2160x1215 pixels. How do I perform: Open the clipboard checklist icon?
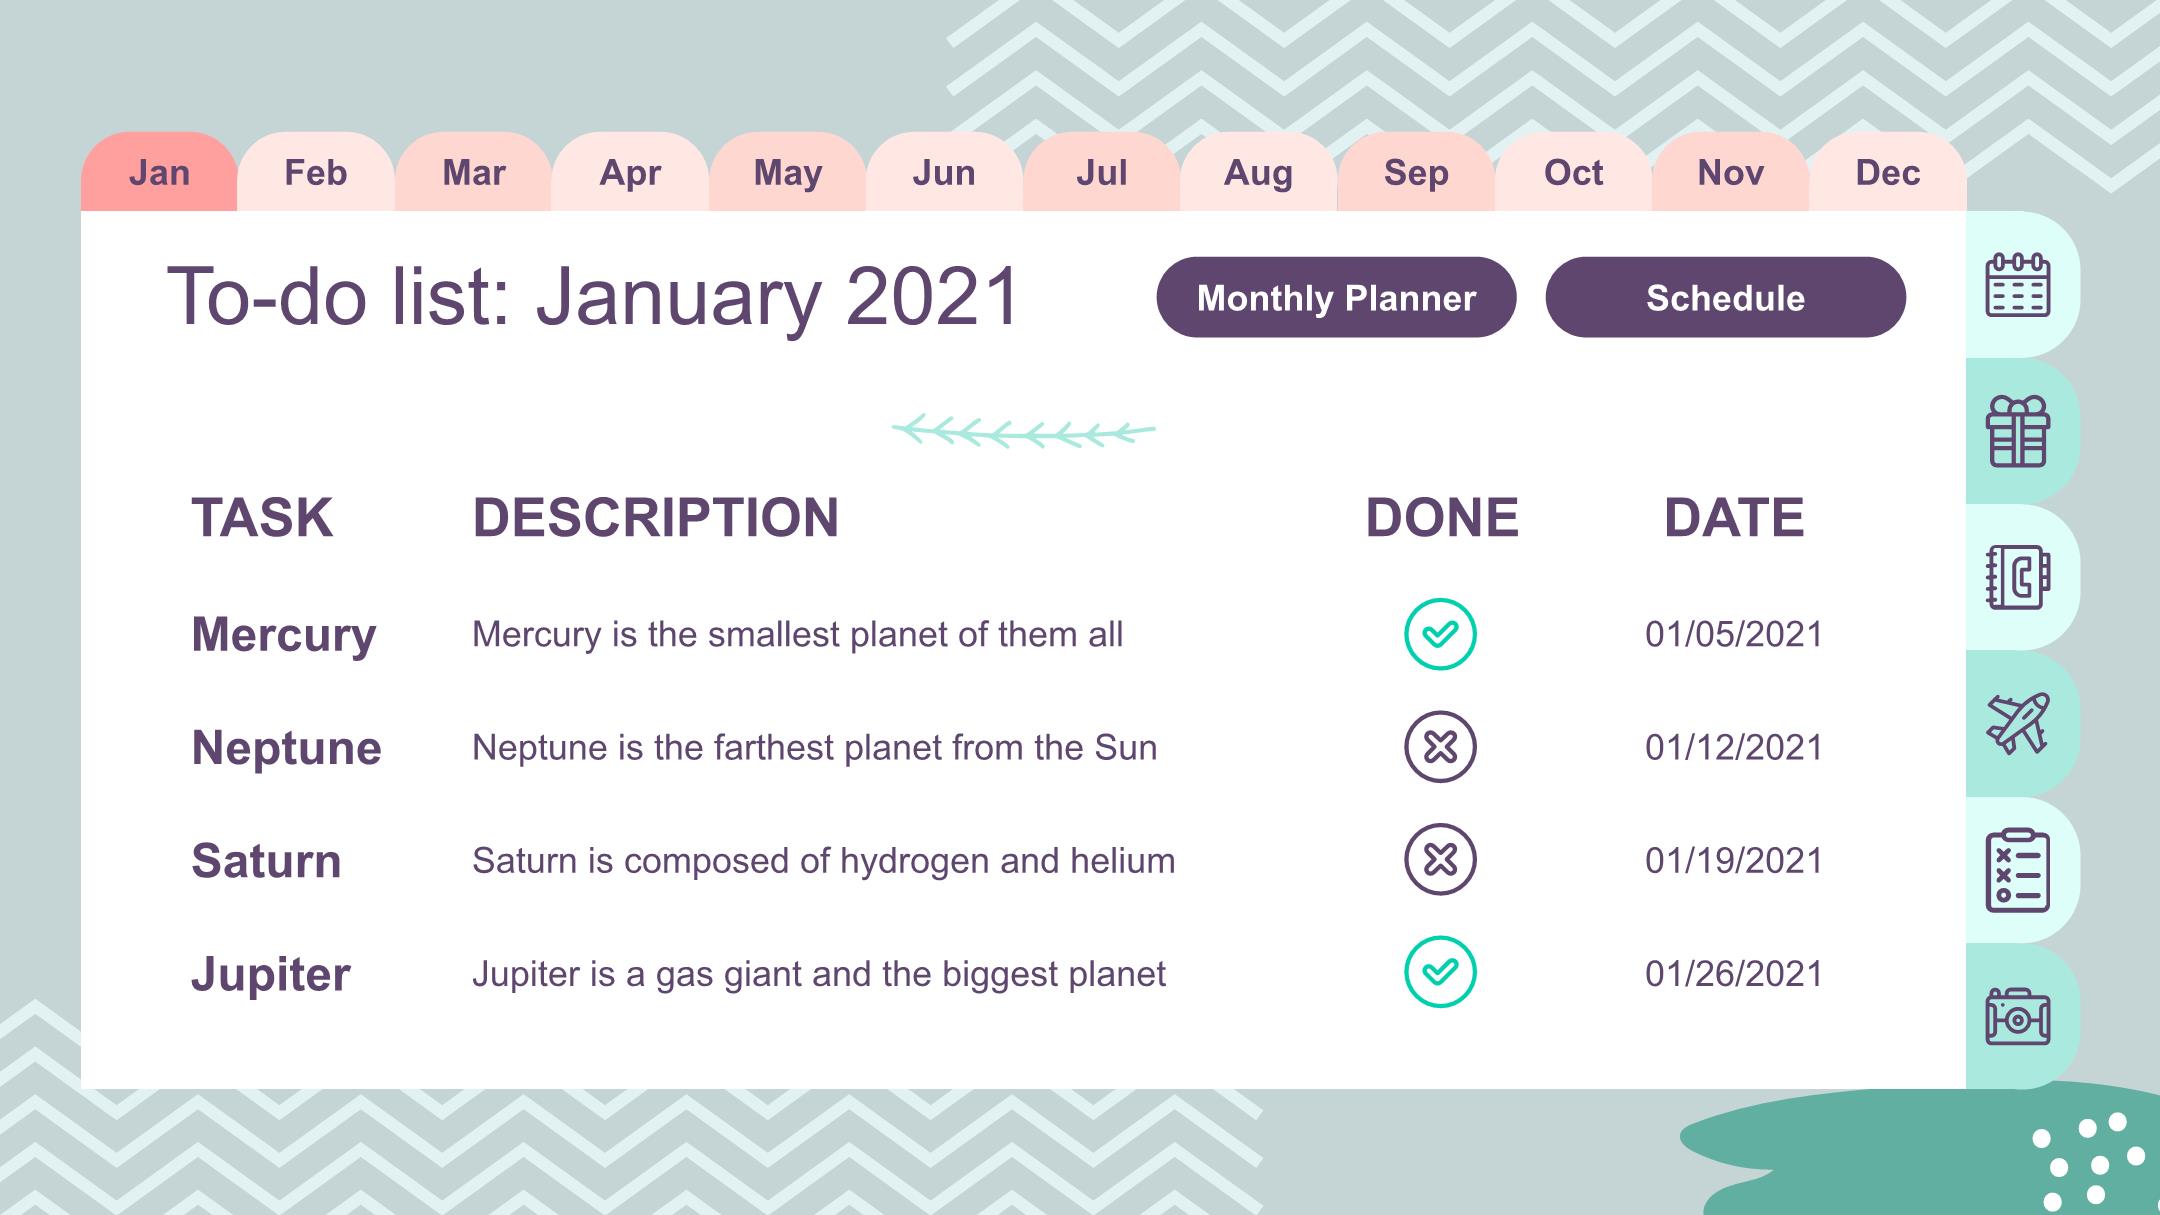(x=2017, y=870)
